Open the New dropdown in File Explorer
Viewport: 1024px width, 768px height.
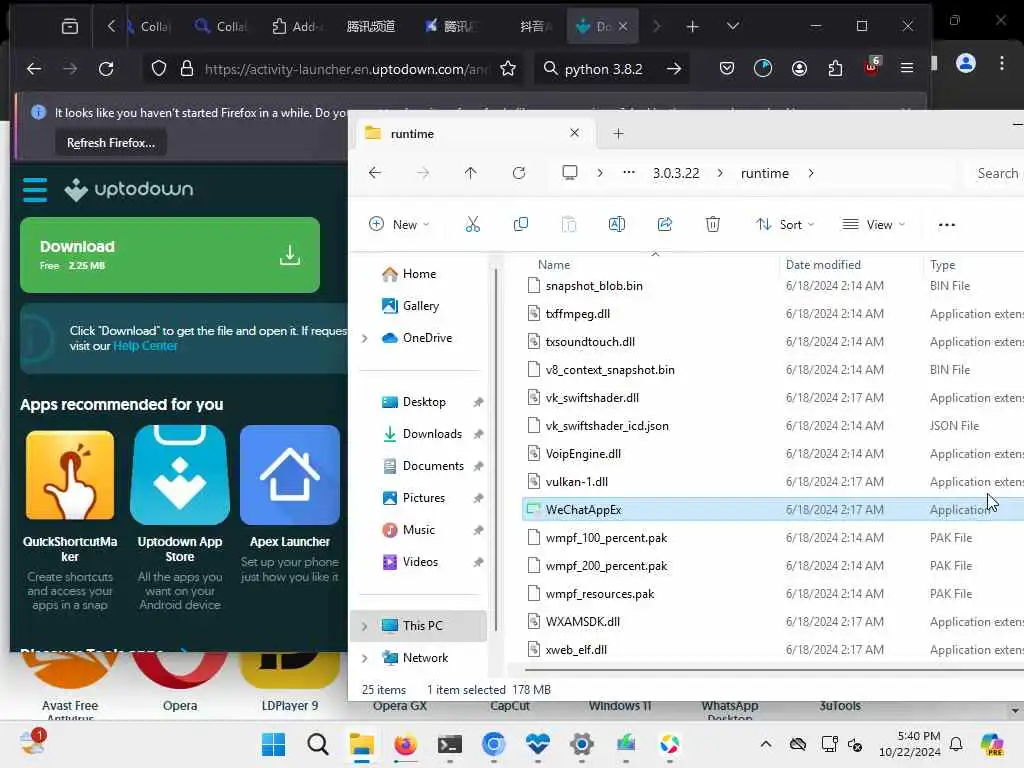(x=399, y=225)
